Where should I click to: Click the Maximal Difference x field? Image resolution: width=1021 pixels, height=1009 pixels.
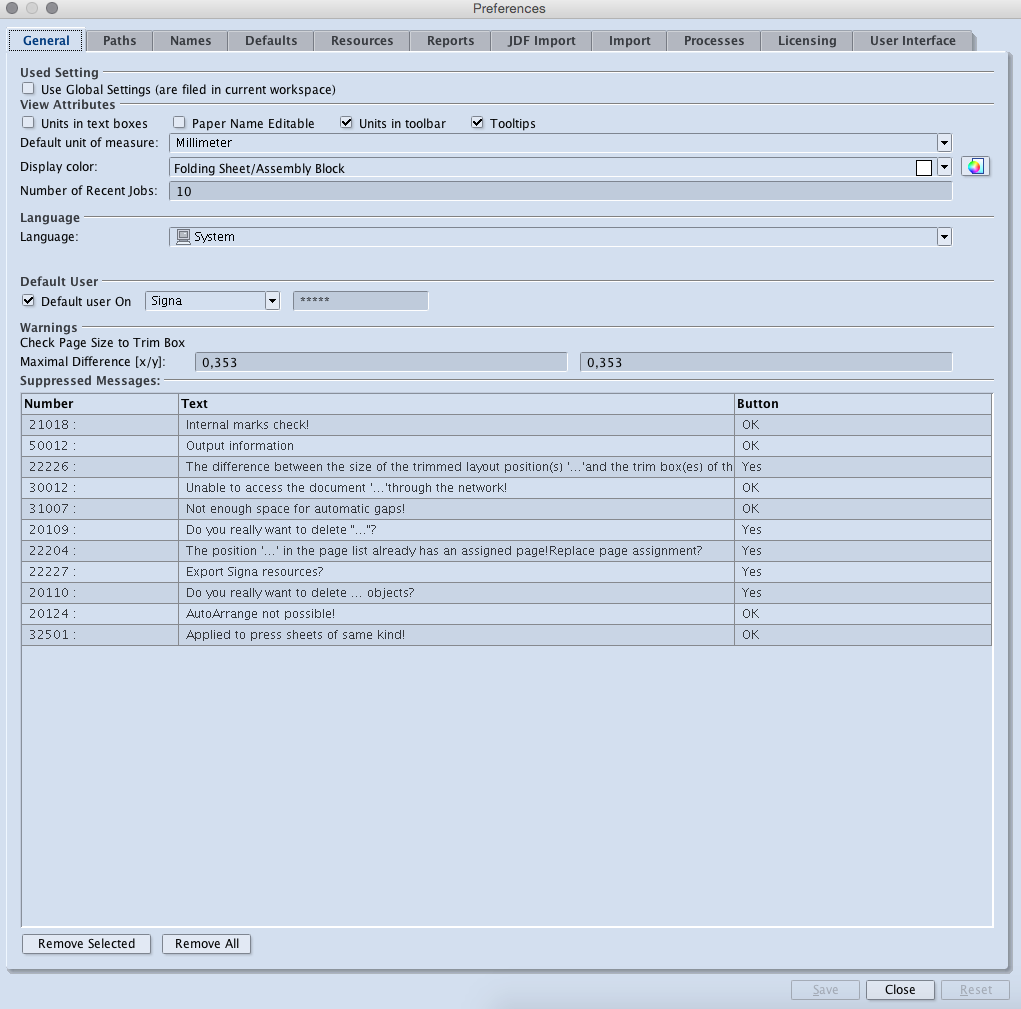[381, 362]
